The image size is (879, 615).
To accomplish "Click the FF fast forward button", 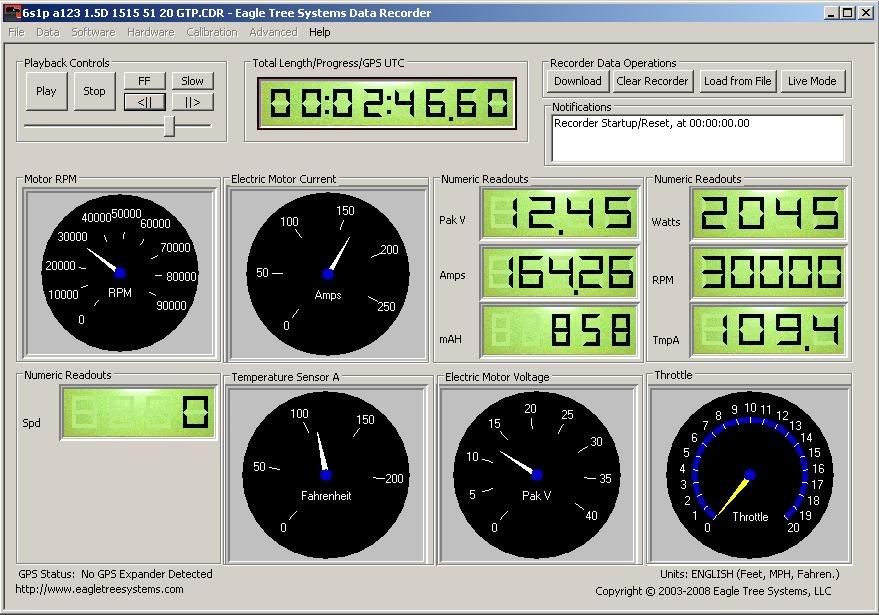I will (x=144, y=81).
